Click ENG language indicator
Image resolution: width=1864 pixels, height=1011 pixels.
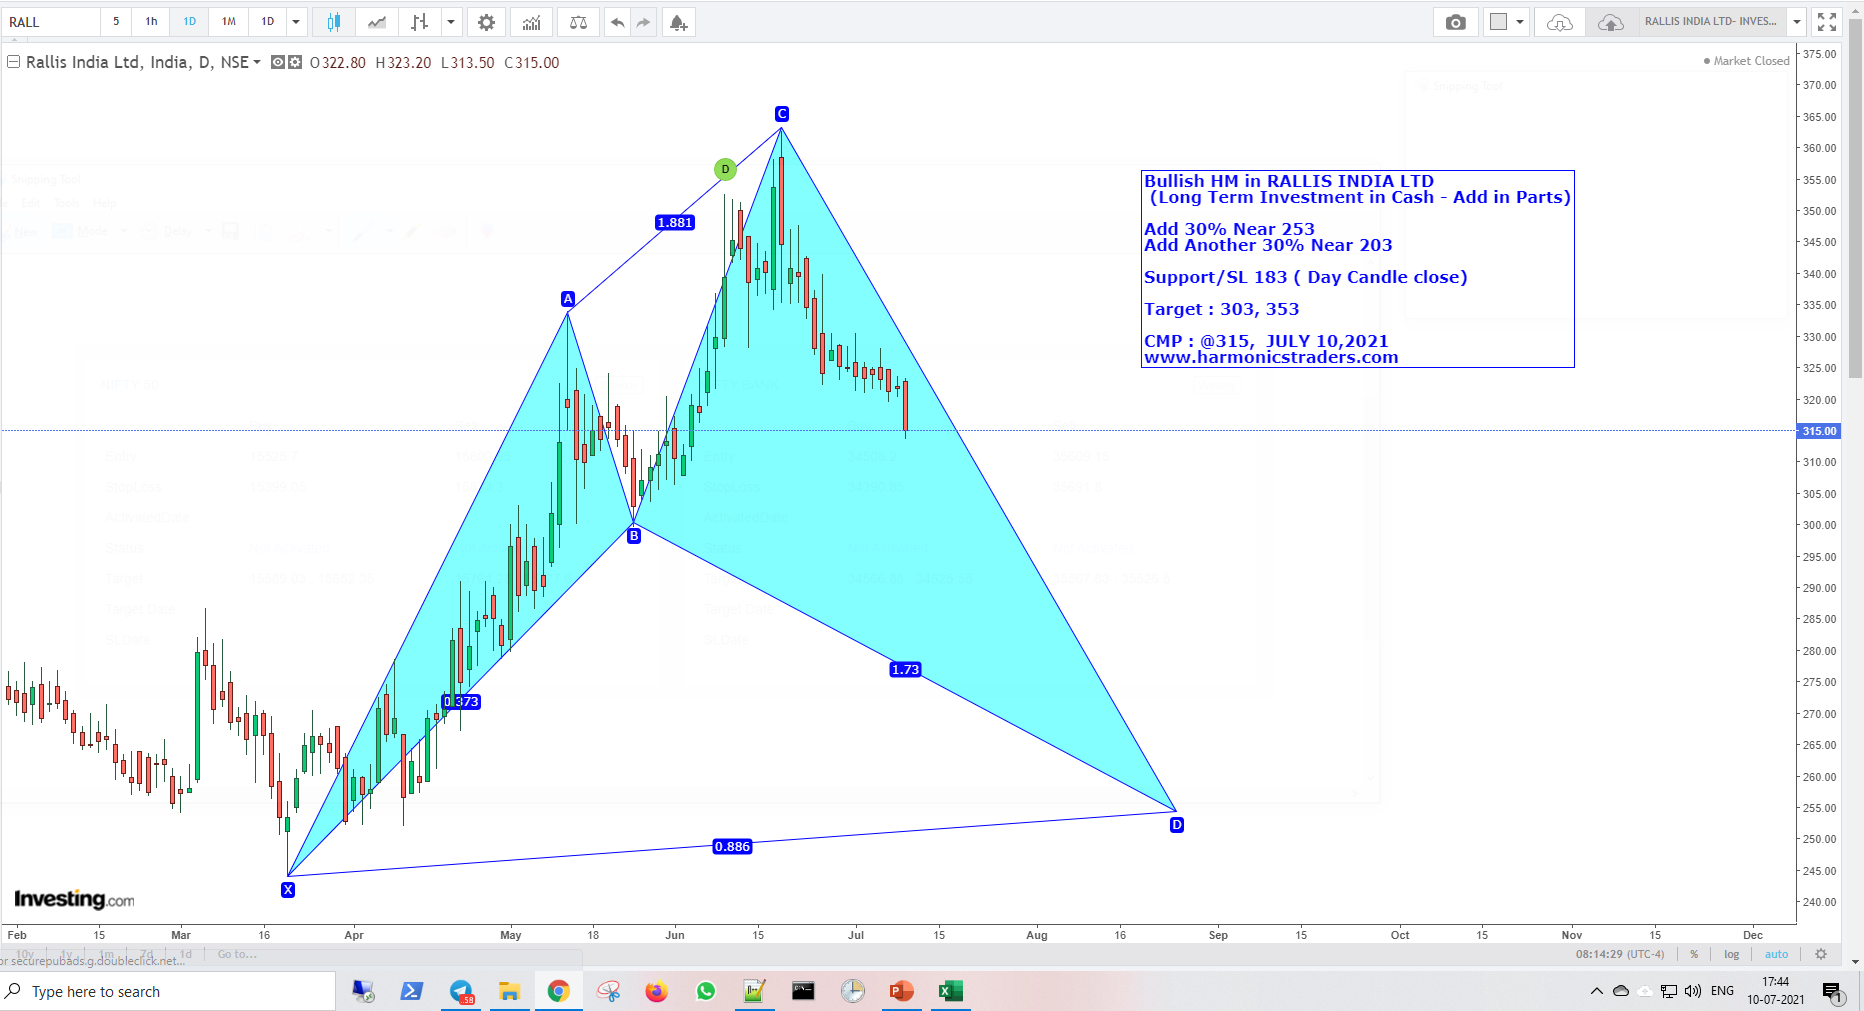[x=1722, y=991]
